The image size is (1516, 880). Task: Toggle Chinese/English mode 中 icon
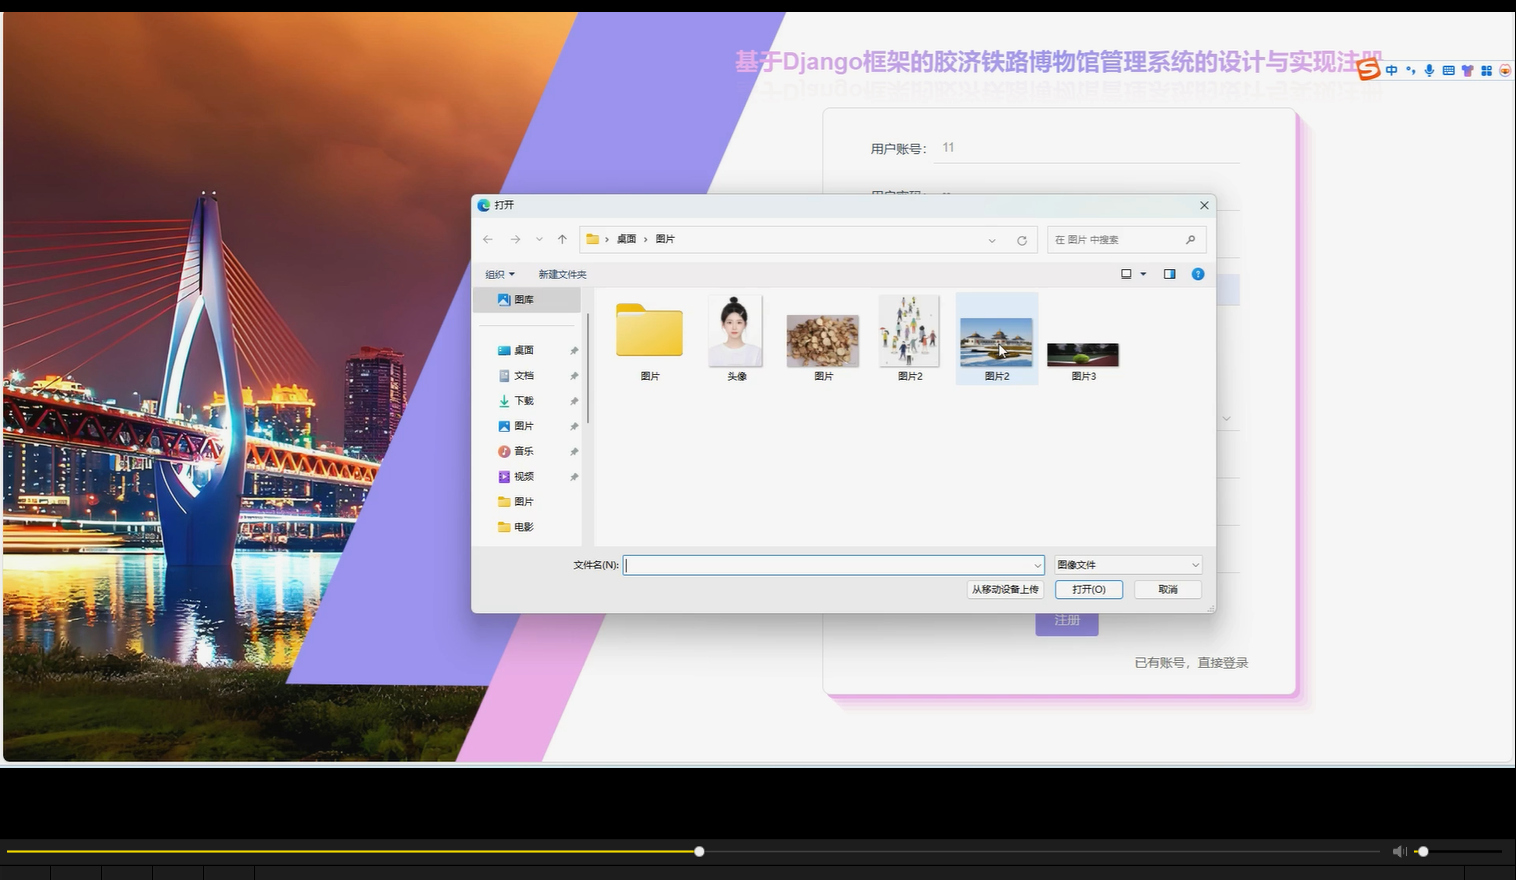coord(1391,70)
